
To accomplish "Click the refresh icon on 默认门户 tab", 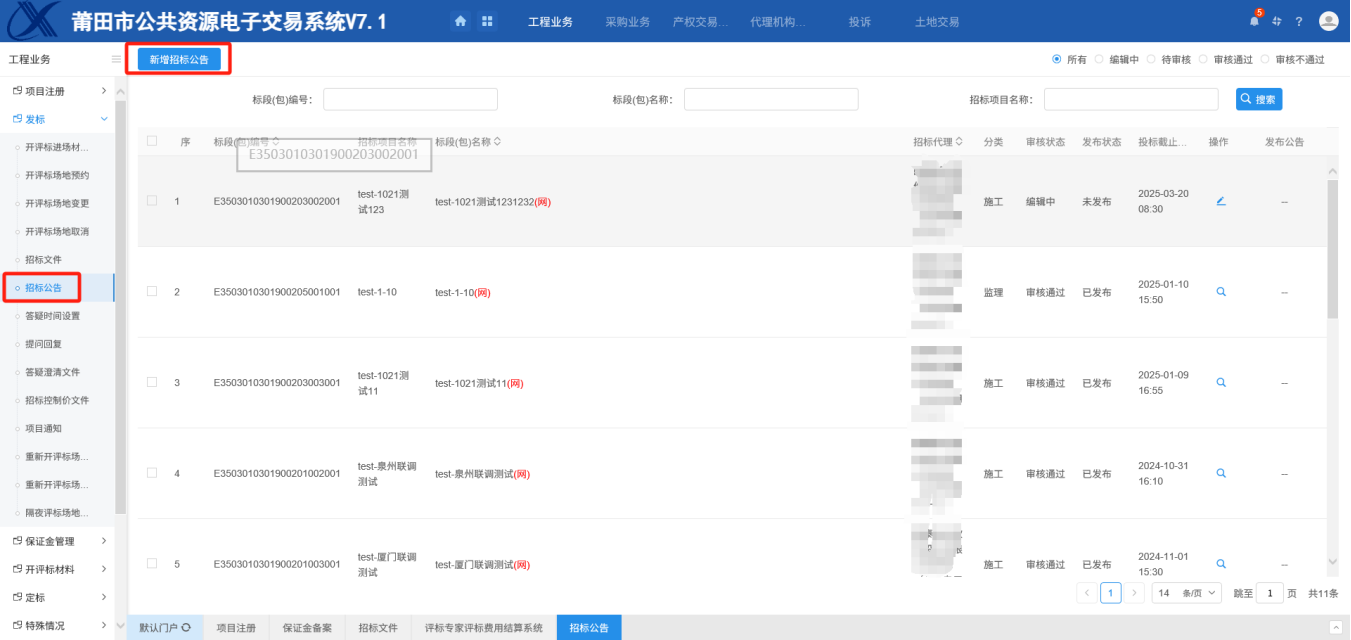I will click(186, 628).
